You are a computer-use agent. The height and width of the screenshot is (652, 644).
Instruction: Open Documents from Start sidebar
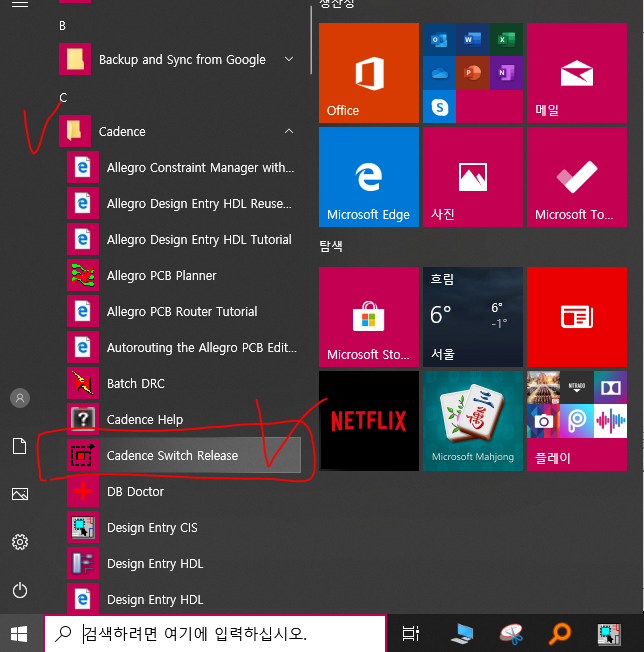[x=20, y=446]
